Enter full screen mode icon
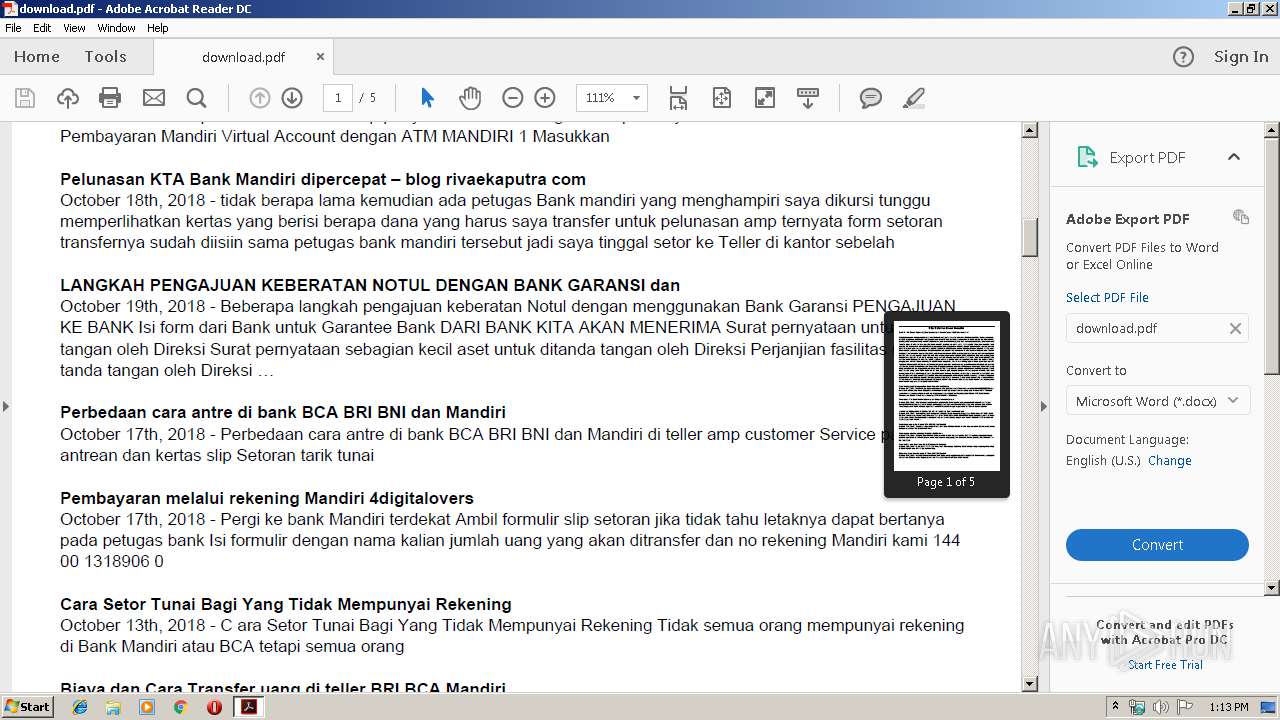Viewport: 1280px width, 720px height. (765, 98)
